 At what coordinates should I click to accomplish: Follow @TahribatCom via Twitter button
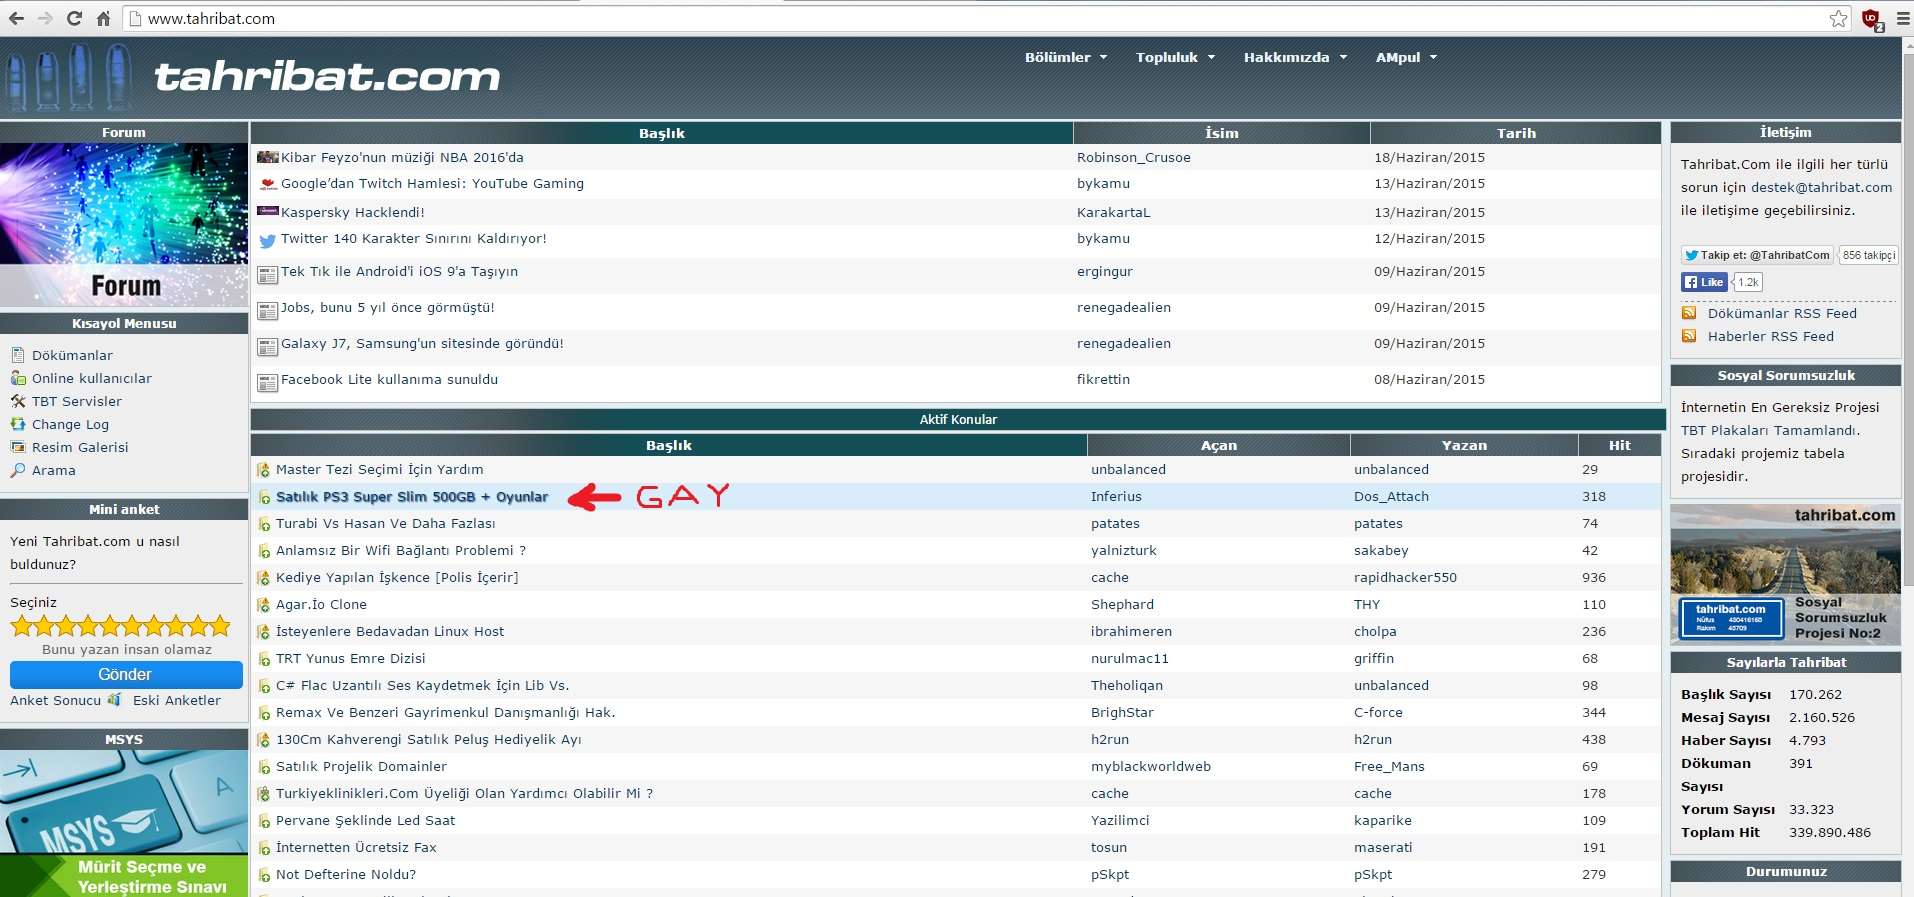tap(1757, 255)
